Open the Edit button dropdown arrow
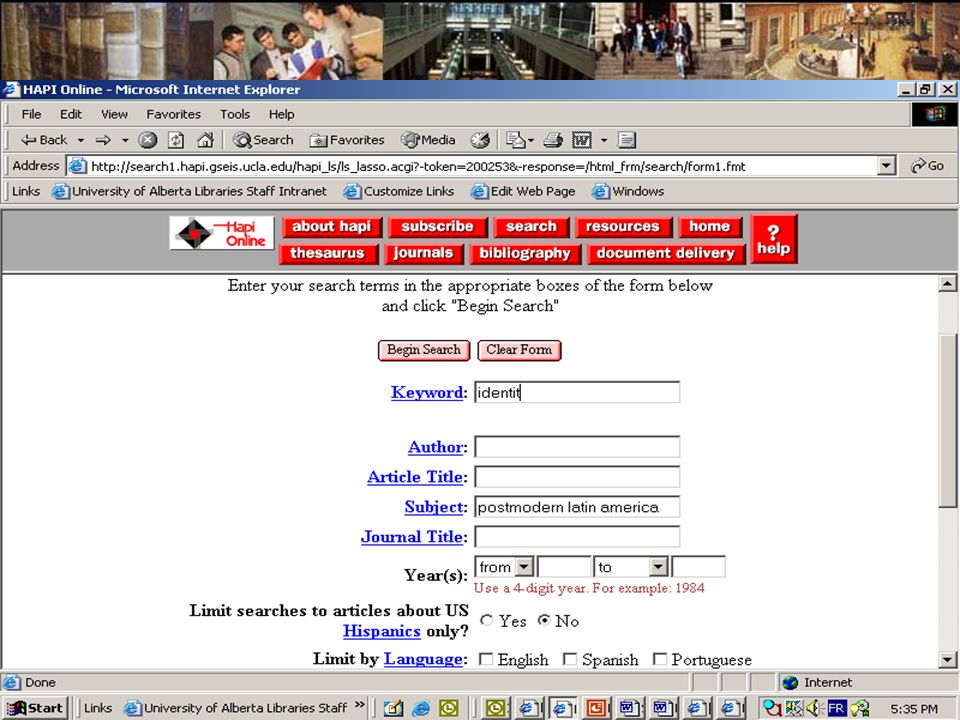 tap(604, 140)
